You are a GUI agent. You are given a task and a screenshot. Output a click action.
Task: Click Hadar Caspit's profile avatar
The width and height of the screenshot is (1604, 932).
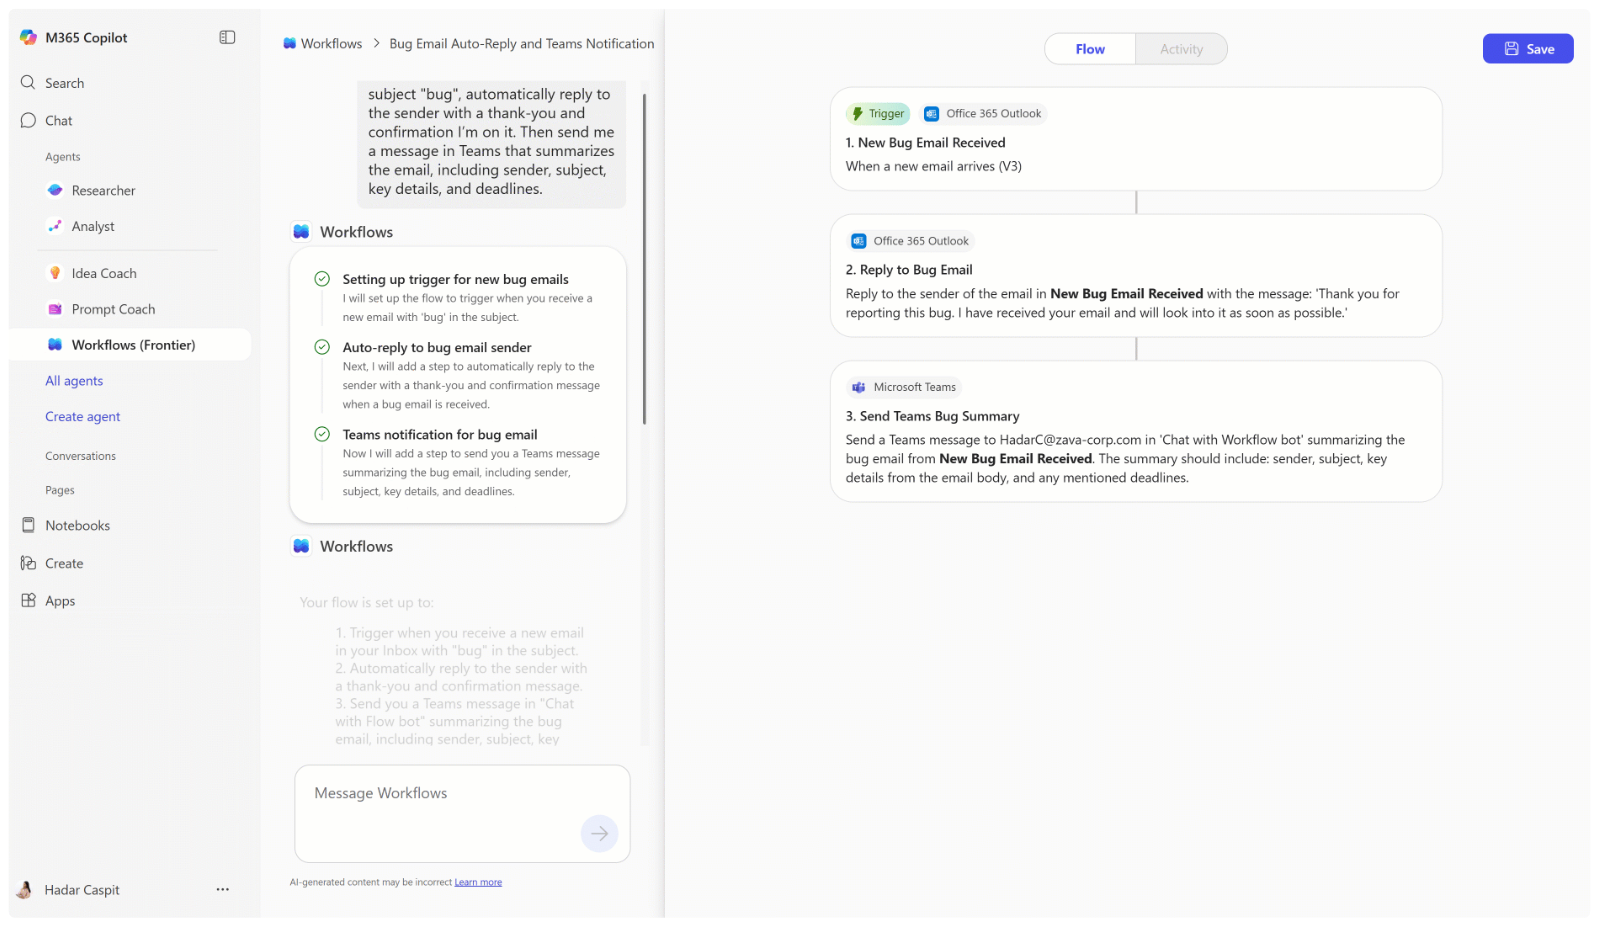click(25, 890)
